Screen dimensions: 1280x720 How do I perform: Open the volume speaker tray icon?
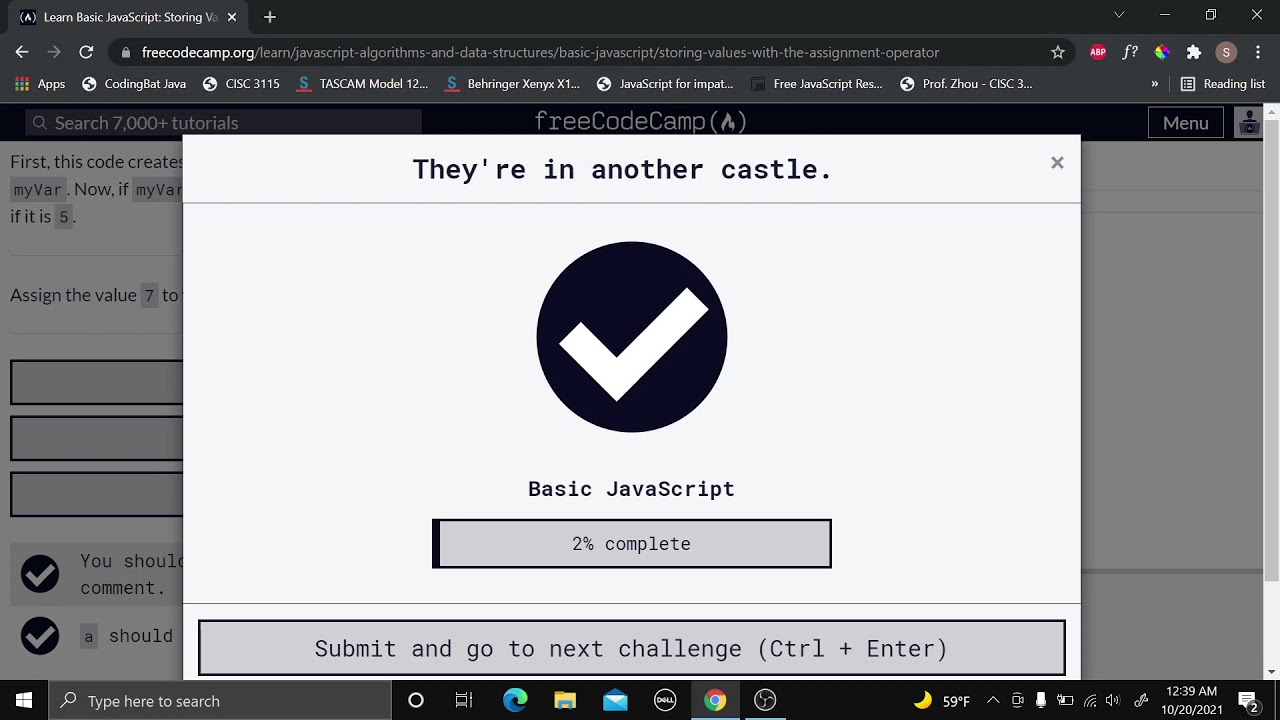pos(1113,700)
